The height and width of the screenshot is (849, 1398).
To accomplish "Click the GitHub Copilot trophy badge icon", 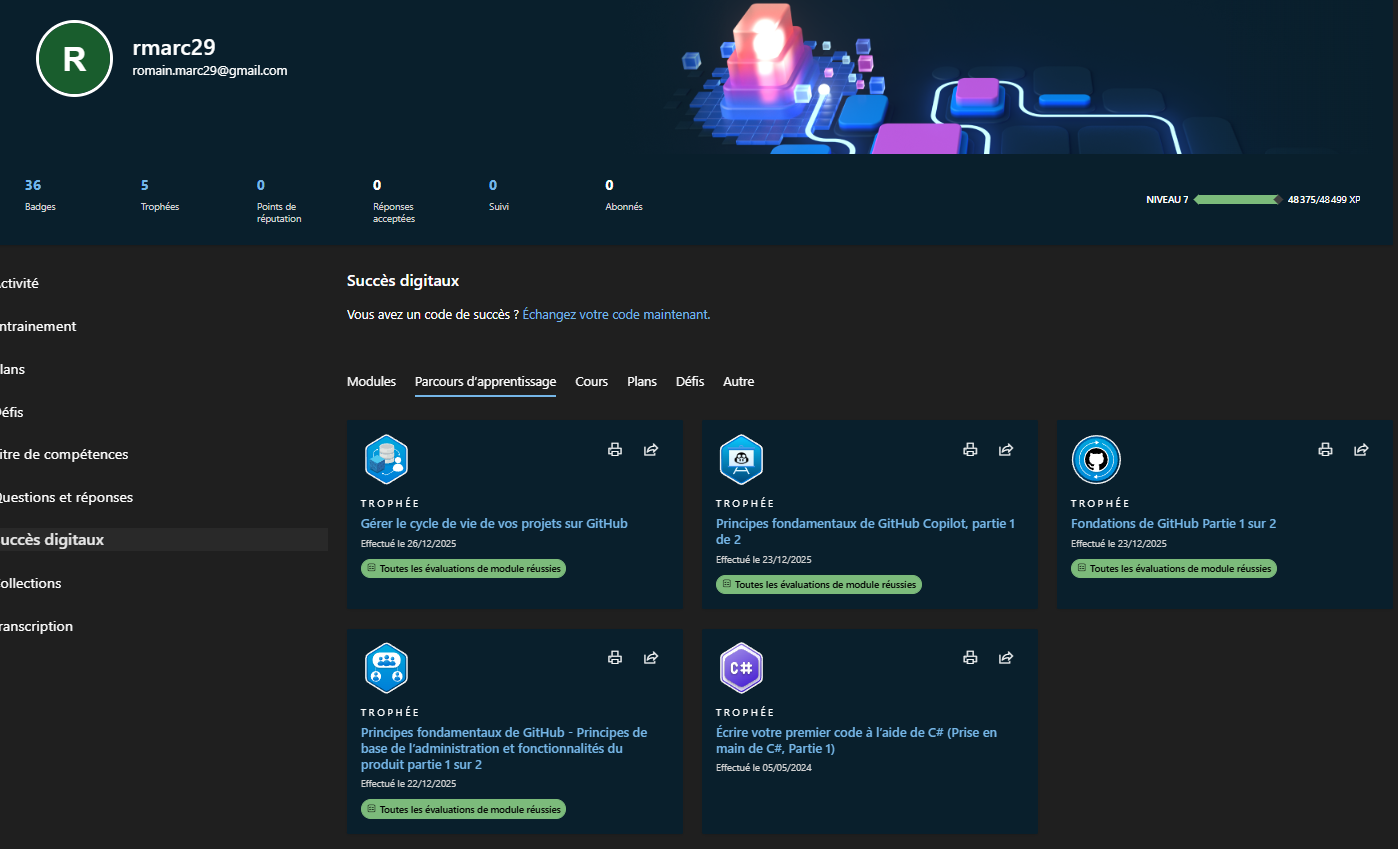I will point(741,460).
